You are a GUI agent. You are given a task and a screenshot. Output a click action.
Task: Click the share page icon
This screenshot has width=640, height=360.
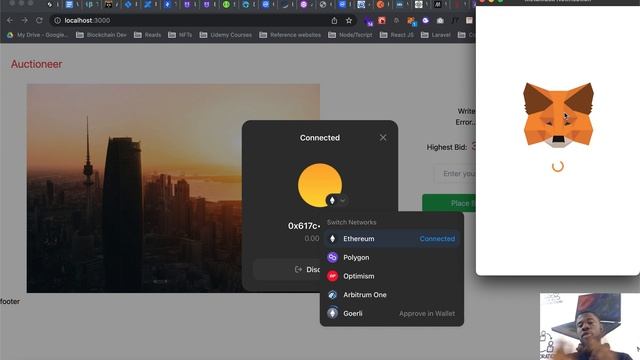(334, 20)
